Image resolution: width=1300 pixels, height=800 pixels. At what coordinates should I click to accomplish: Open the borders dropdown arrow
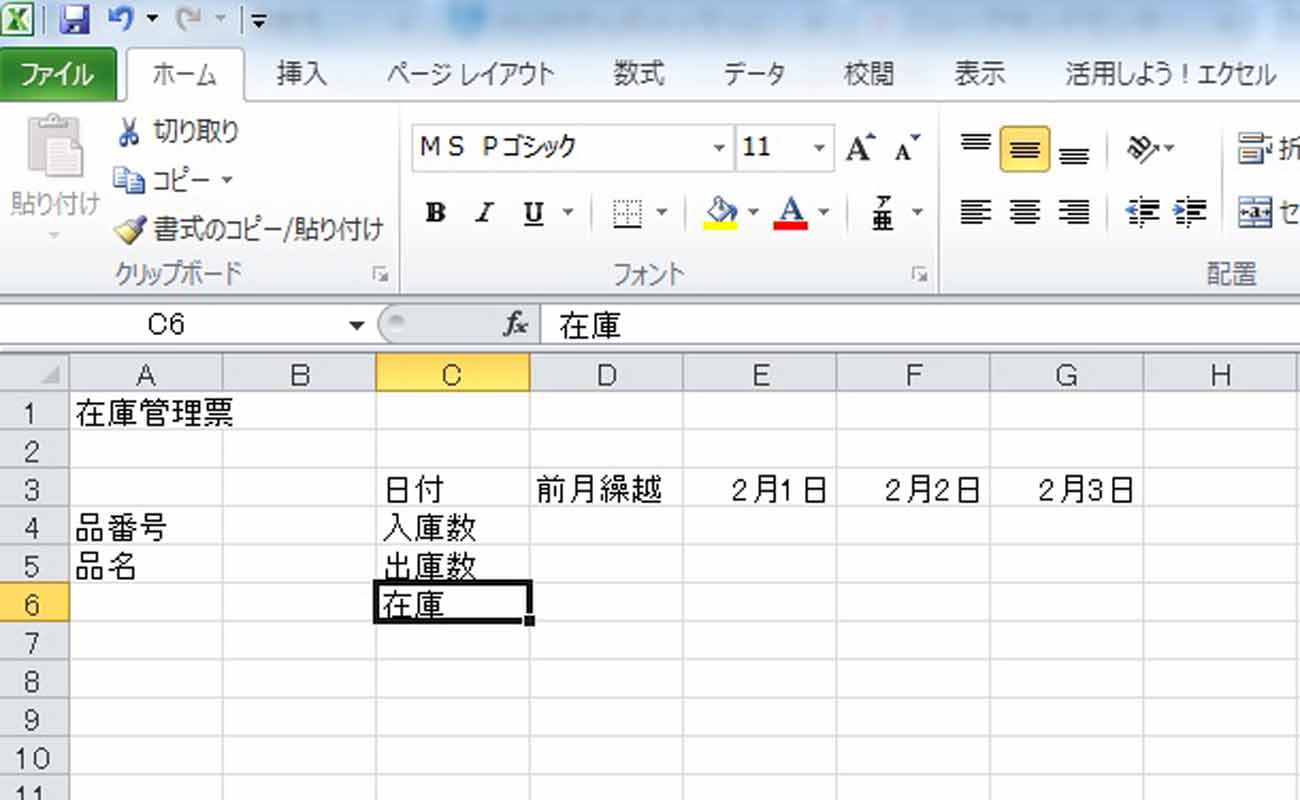click(661, 213)
